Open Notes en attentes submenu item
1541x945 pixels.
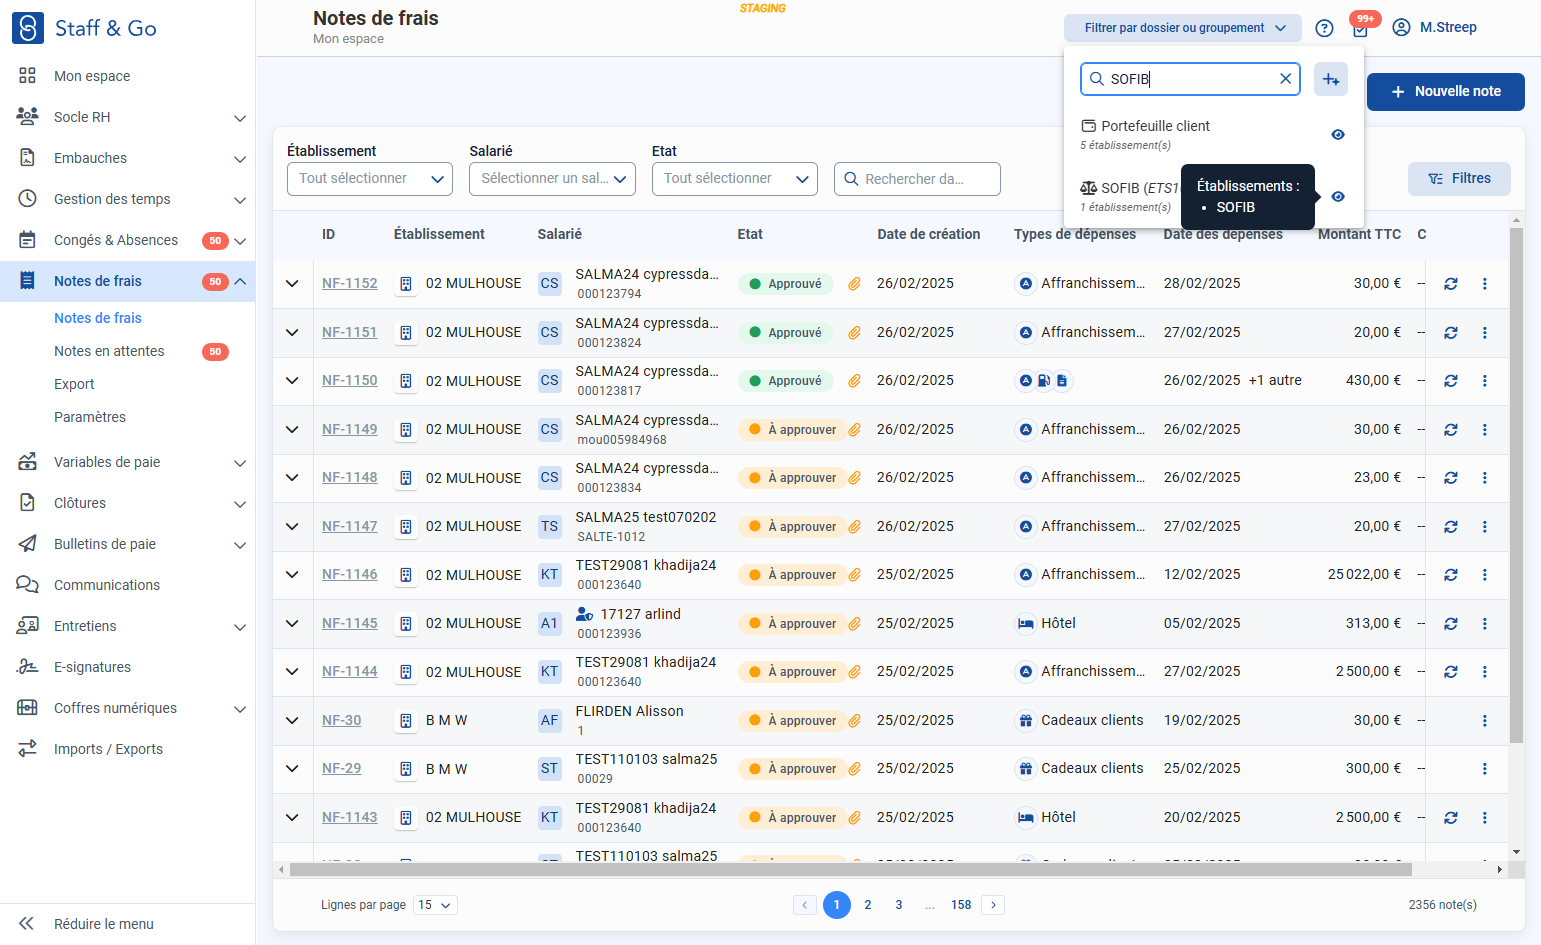(109, 351)
